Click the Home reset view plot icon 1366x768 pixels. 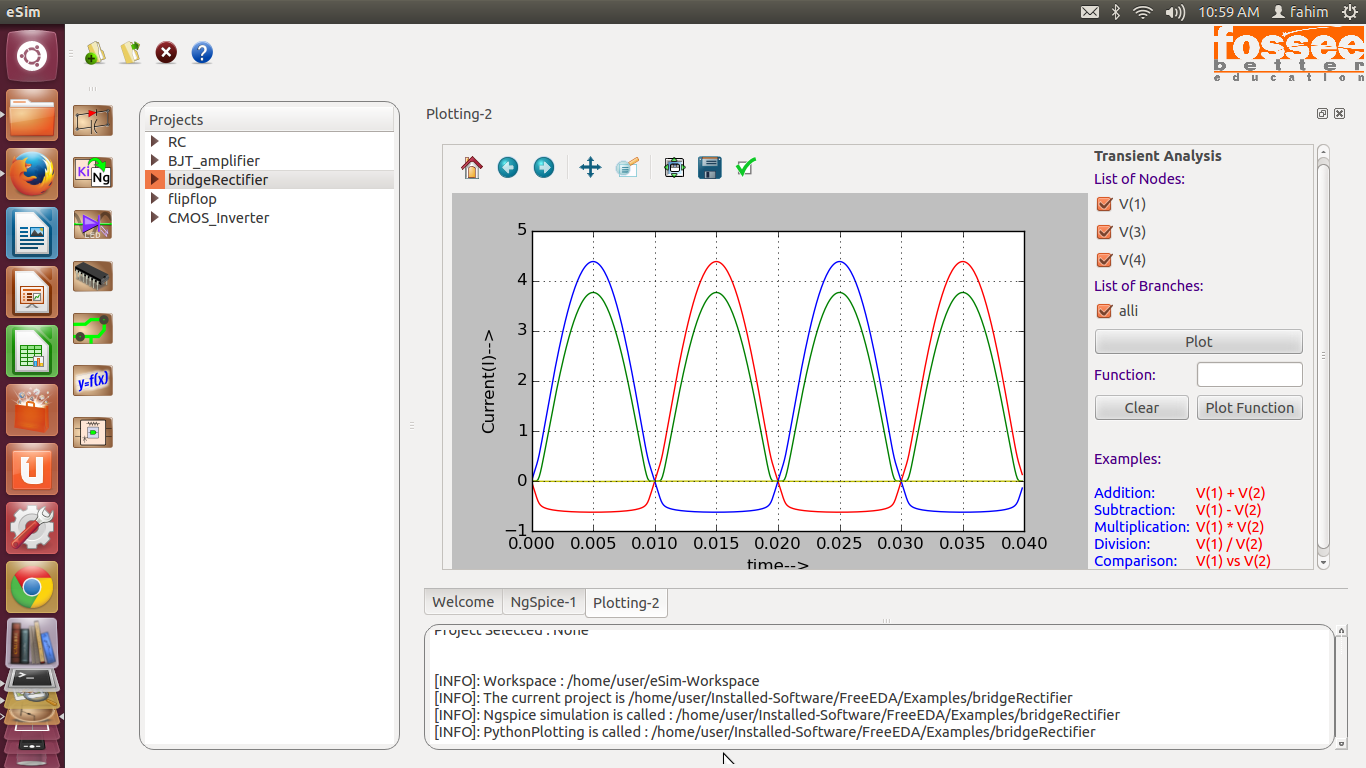pyautogui.click(x=472, y=168)
